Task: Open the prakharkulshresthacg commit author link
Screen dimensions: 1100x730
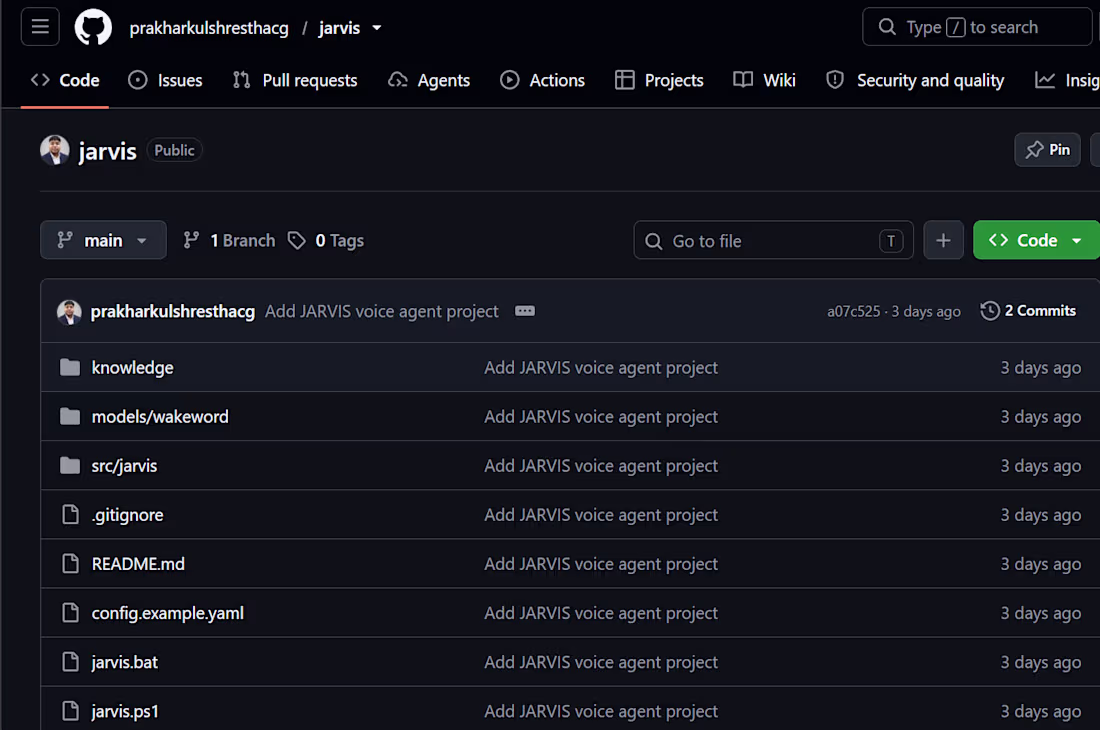Action: pos(173,311)
